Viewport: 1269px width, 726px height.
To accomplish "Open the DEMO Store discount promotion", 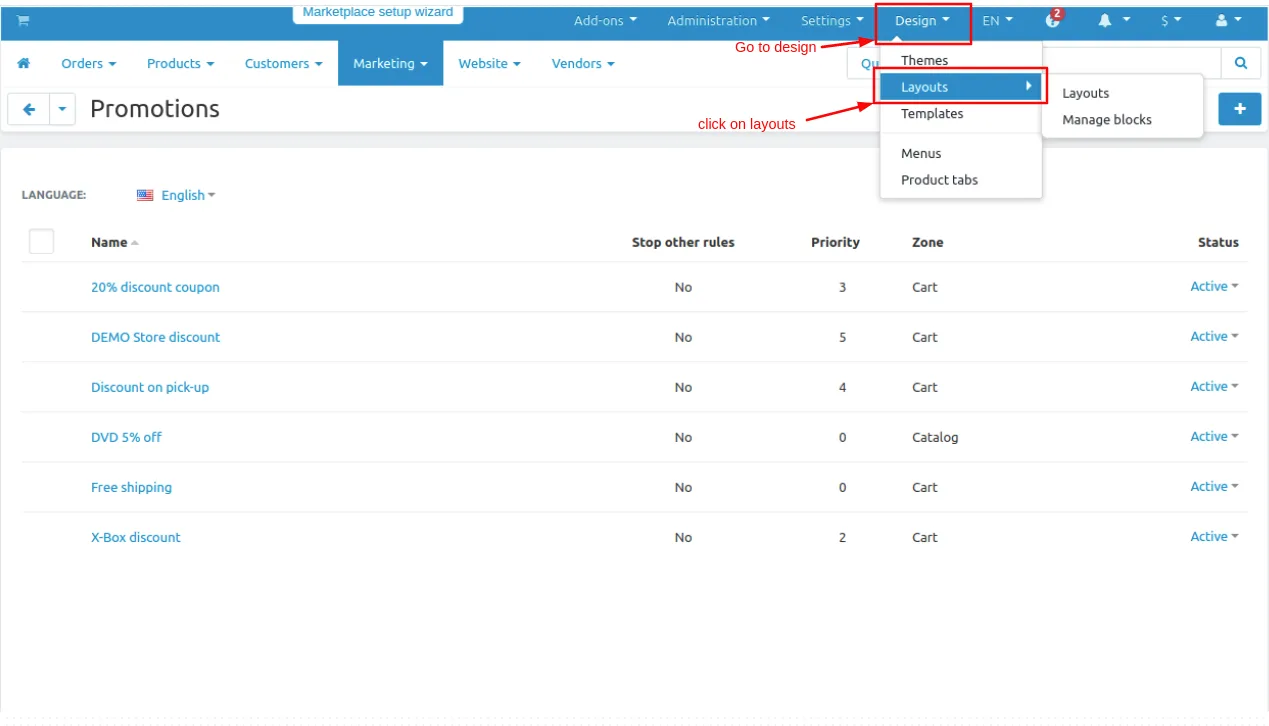I will 155,337.
